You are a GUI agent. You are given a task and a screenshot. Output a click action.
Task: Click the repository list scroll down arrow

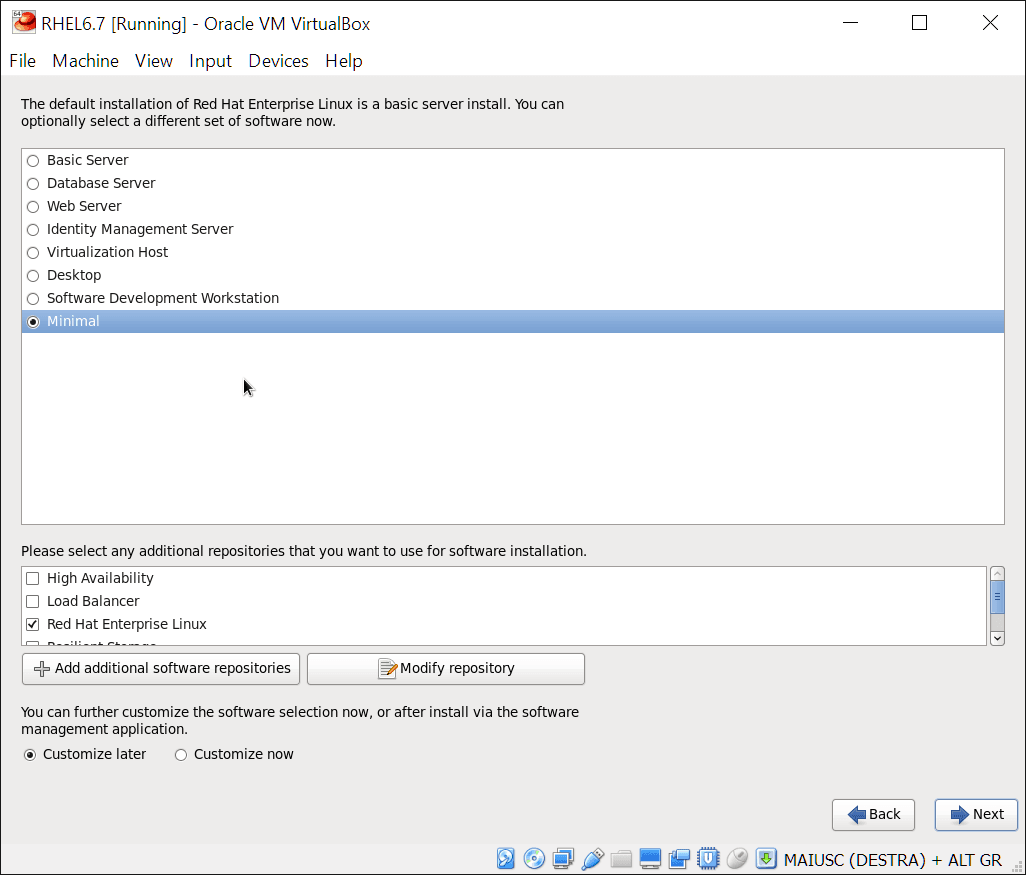(x=997, y=638)
